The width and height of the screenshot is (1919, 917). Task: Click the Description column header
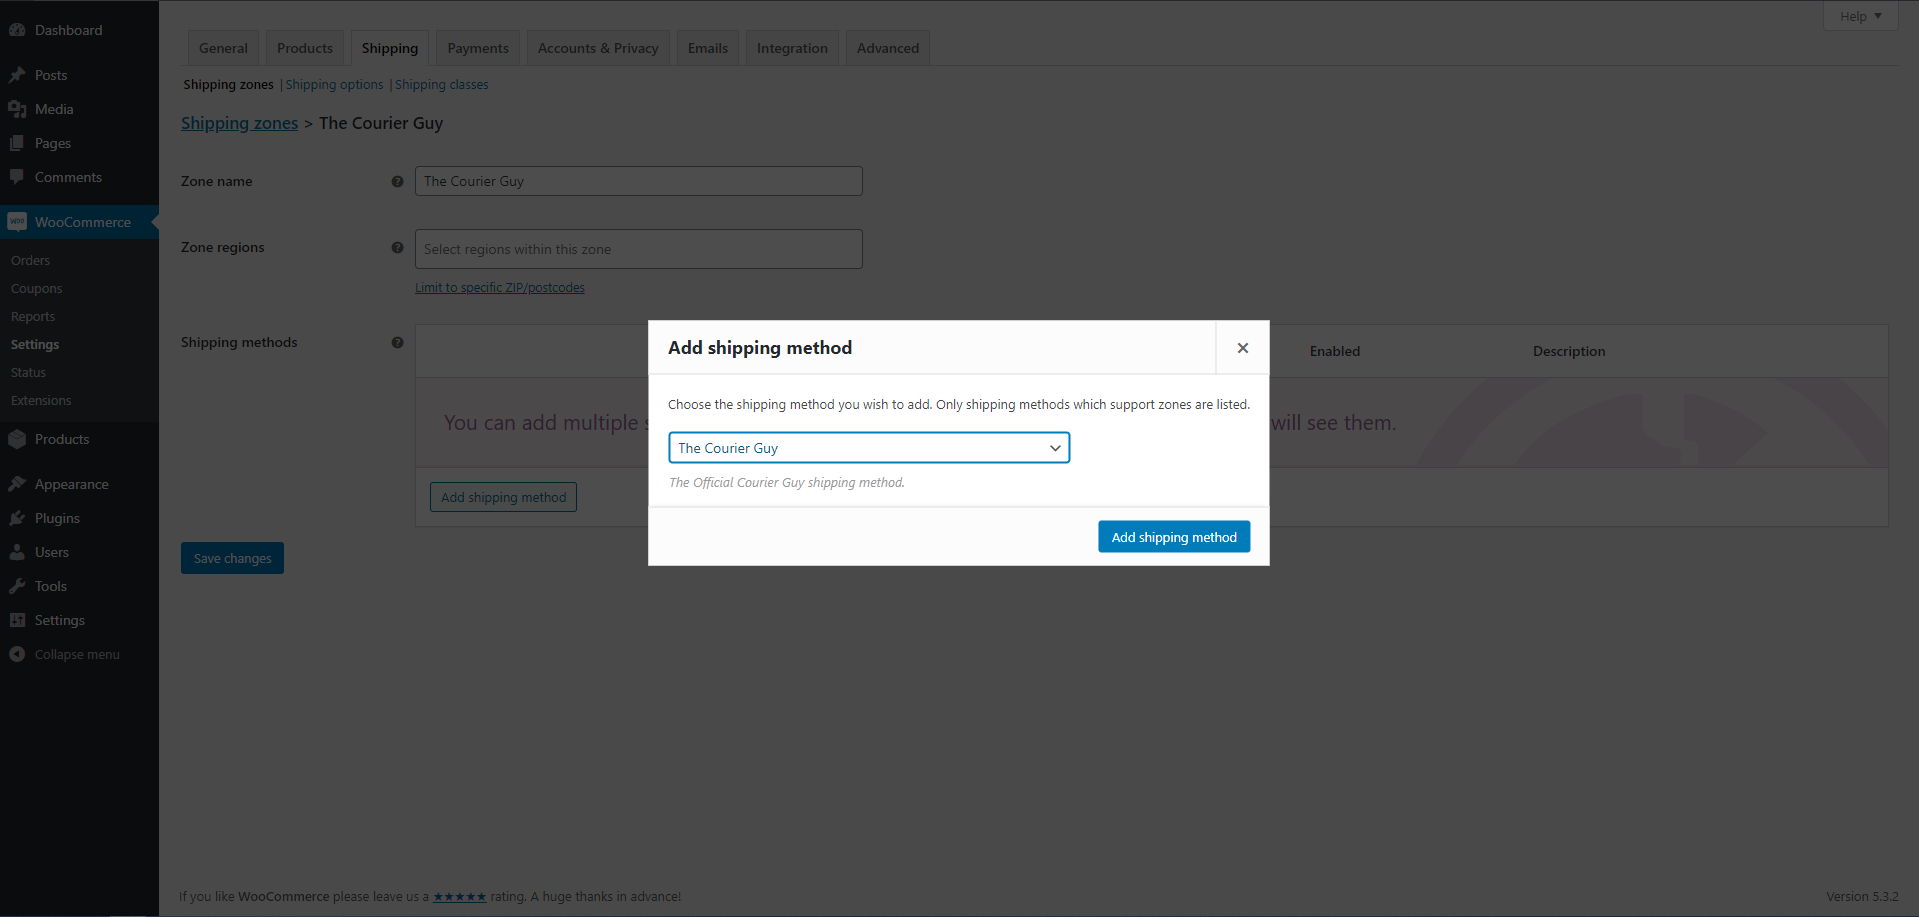pos(1569,351)
